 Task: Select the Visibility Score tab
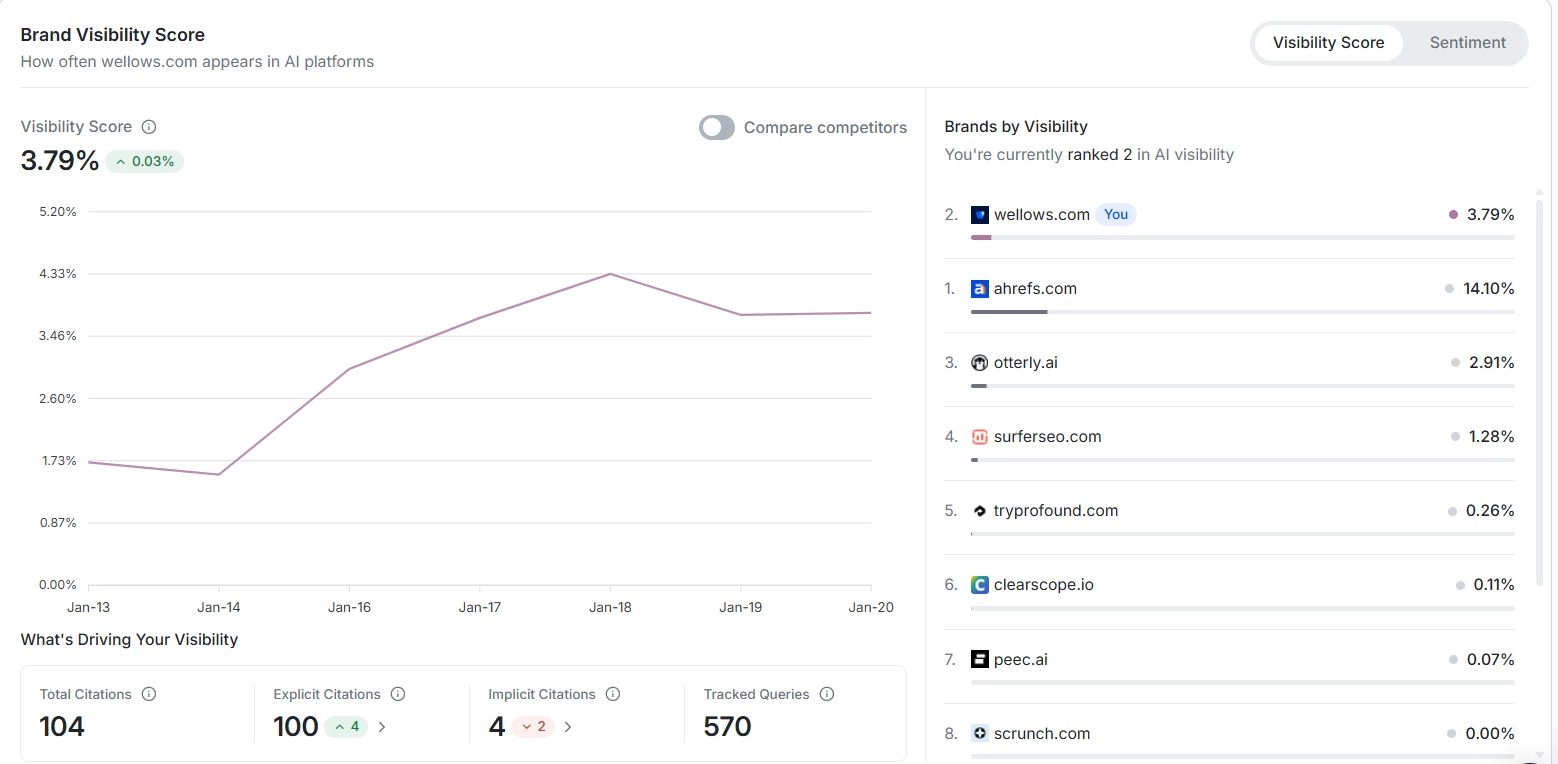(x=1328, y=43)
